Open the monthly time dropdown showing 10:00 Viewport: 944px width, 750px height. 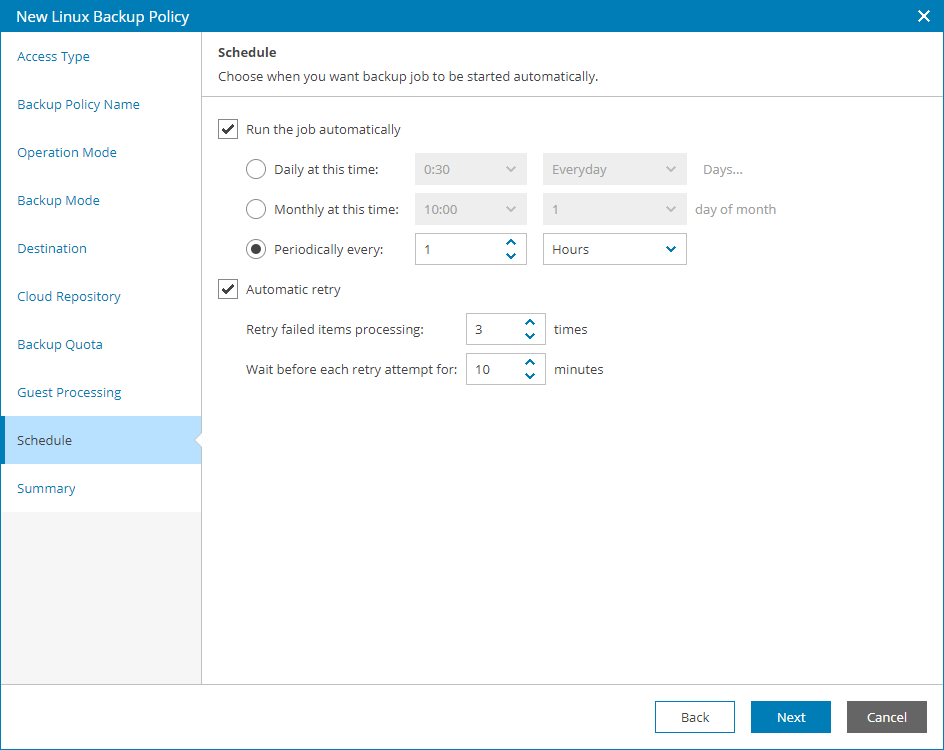pos(470,209)
